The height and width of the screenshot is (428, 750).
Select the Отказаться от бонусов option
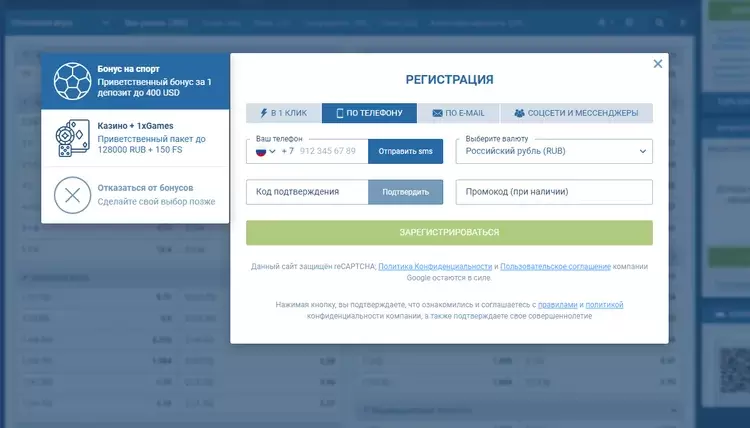[135, 195]
